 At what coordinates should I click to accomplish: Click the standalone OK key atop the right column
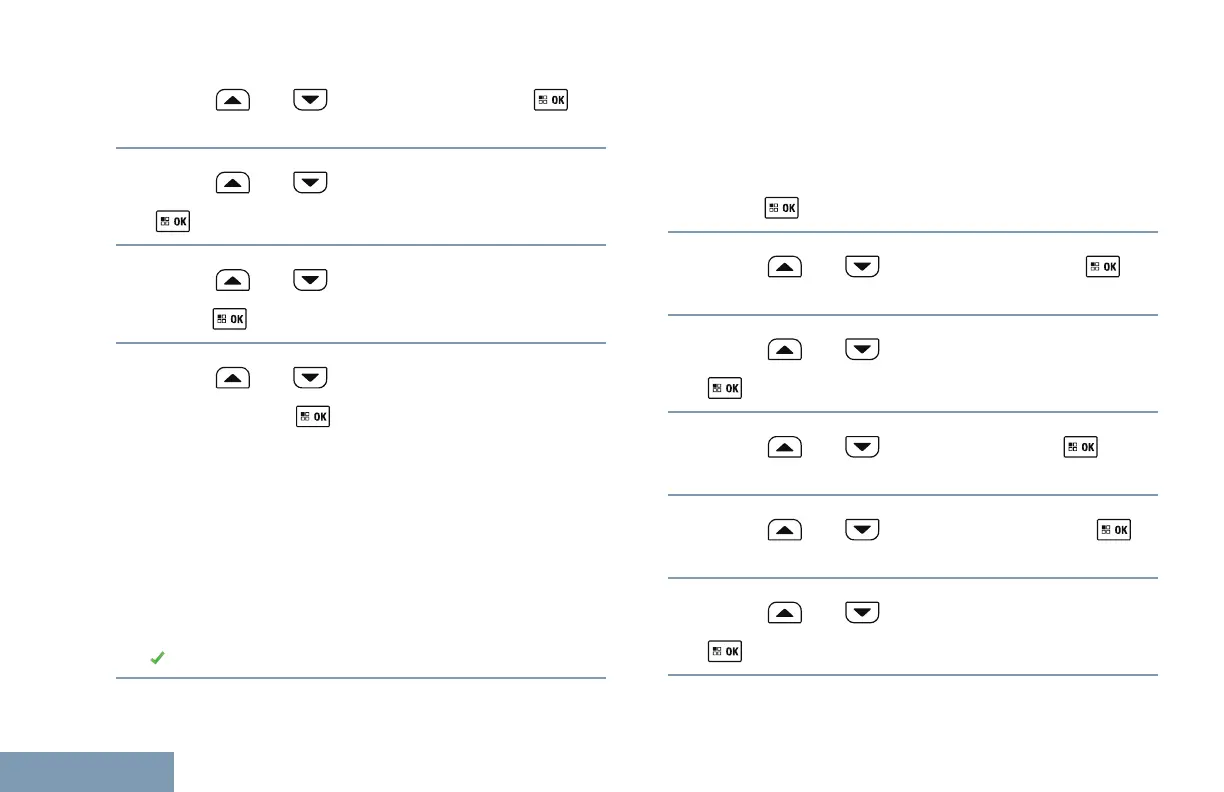[x=781, y=208]
